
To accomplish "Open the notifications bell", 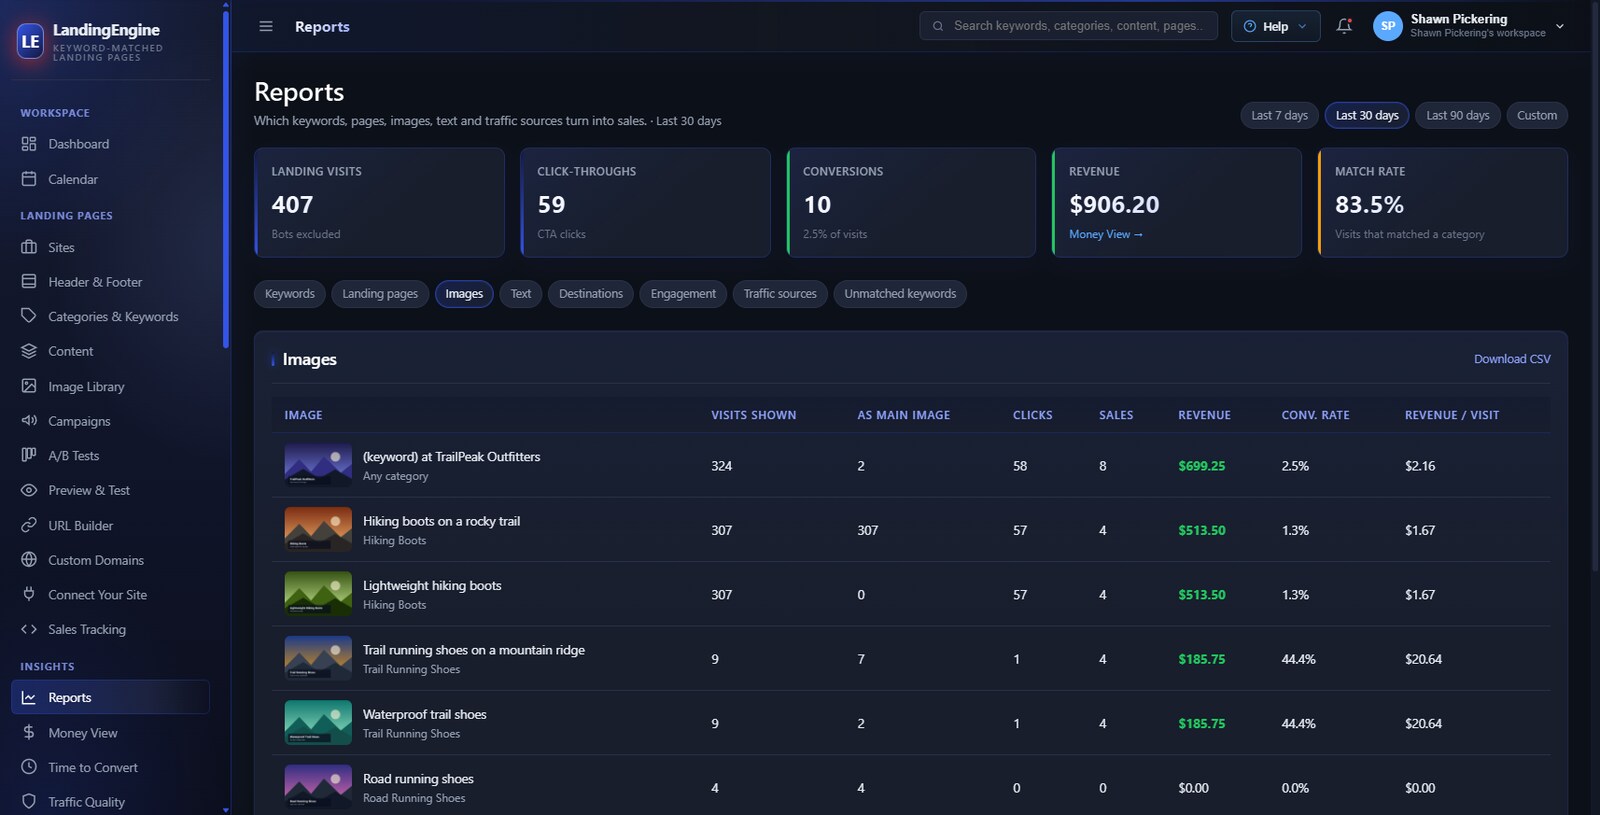I will pos(1344,26).
